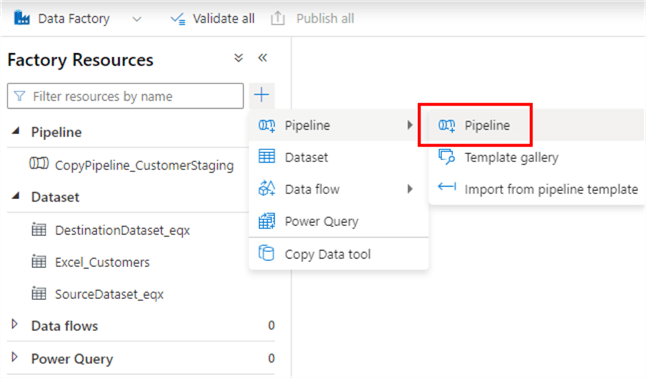This screenshot has width=646, height=378.
Task: Click the Dataset grid icon in menu
Action: pyautogui.click(x=267, y=156)
